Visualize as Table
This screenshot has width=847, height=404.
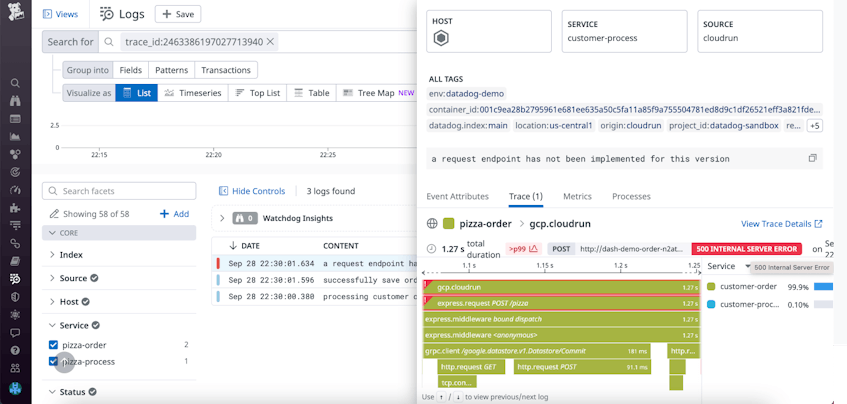(312, 93)
